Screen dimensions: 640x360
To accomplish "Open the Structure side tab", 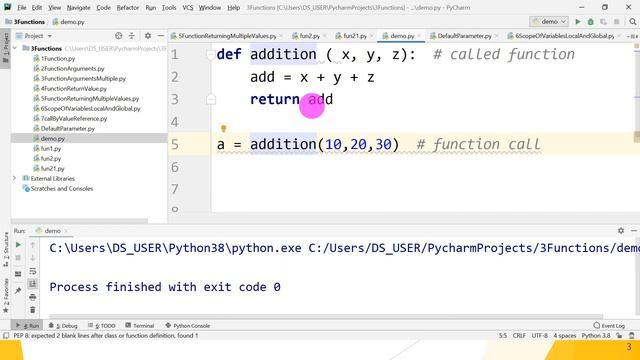I will (5, 249).
